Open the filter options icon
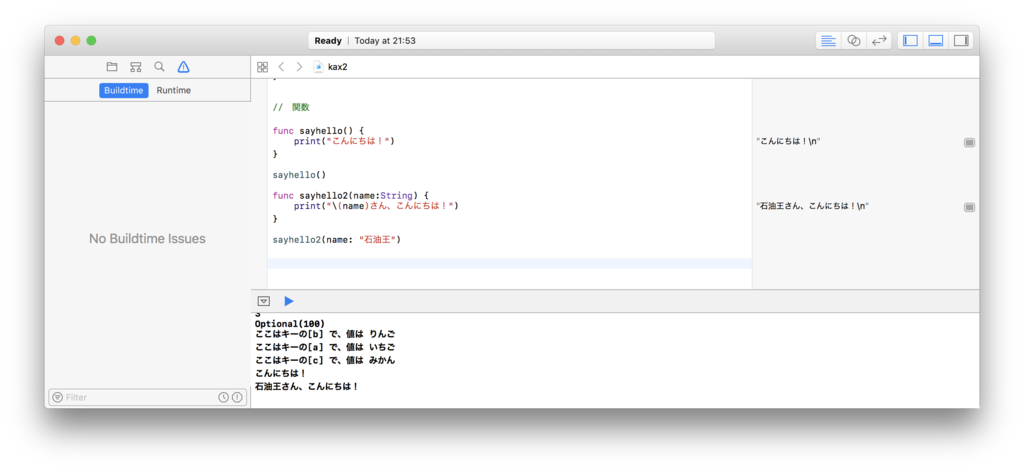Image resolution: width=1024 pixels, height=472 pixels. (57, 397)
